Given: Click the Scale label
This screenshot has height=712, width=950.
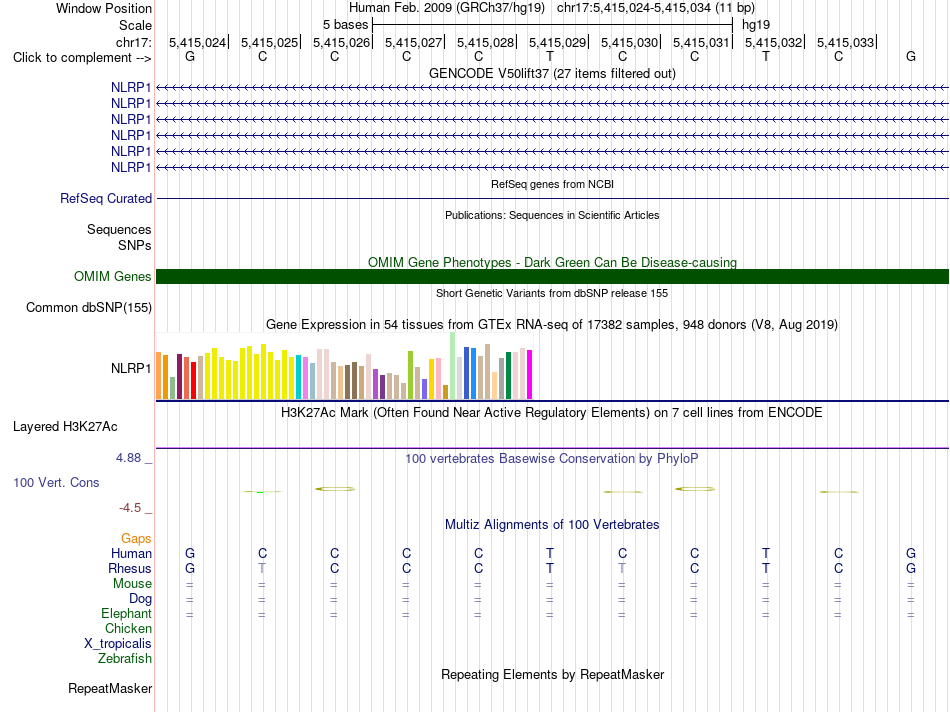Looking at the screenshot, I should [135, 25].
